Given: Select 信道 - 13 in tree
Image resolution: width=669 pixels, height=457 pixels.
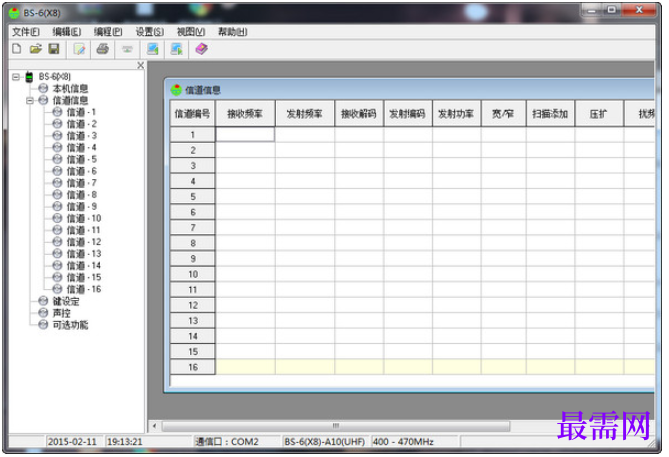Looking at the screenshot, I should tap(84, 254).
